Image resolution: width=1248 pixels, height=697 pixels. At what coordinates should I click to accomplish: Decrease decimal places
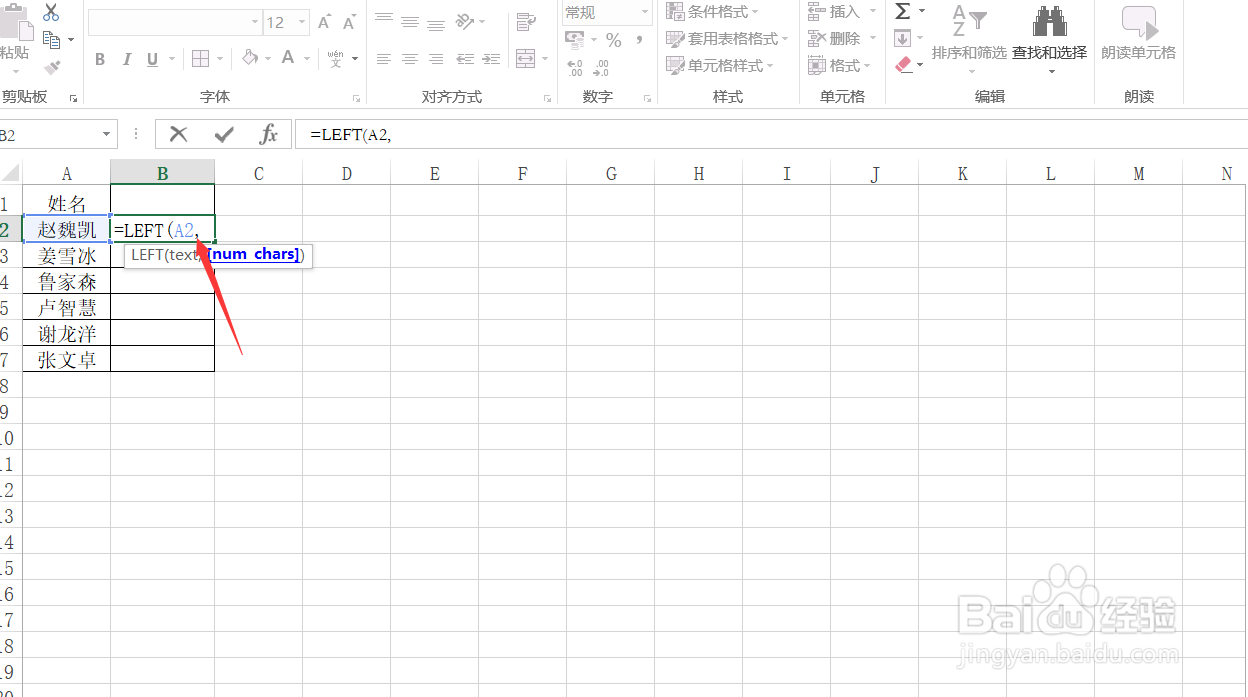click(x=601, y=68)
